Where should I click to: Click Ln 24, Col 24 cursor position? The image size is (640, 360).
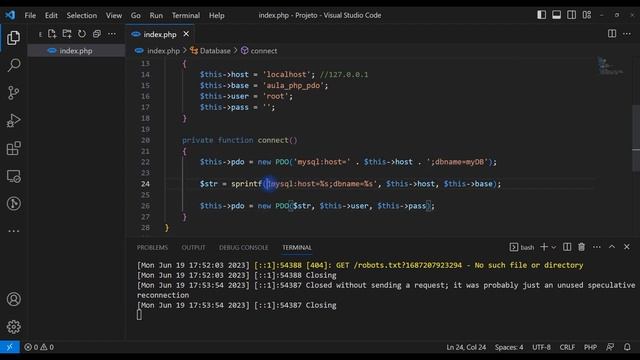466,347
